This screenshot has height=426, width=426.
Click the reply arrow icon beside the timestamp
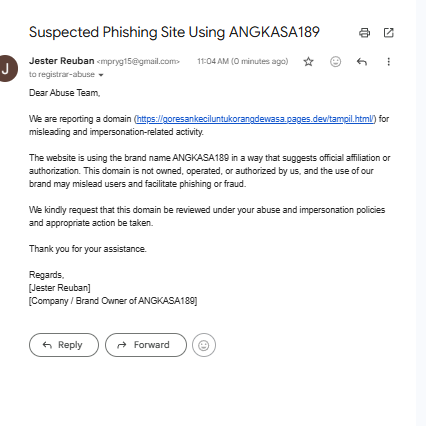pyautogui.click(x=362, y=62)
